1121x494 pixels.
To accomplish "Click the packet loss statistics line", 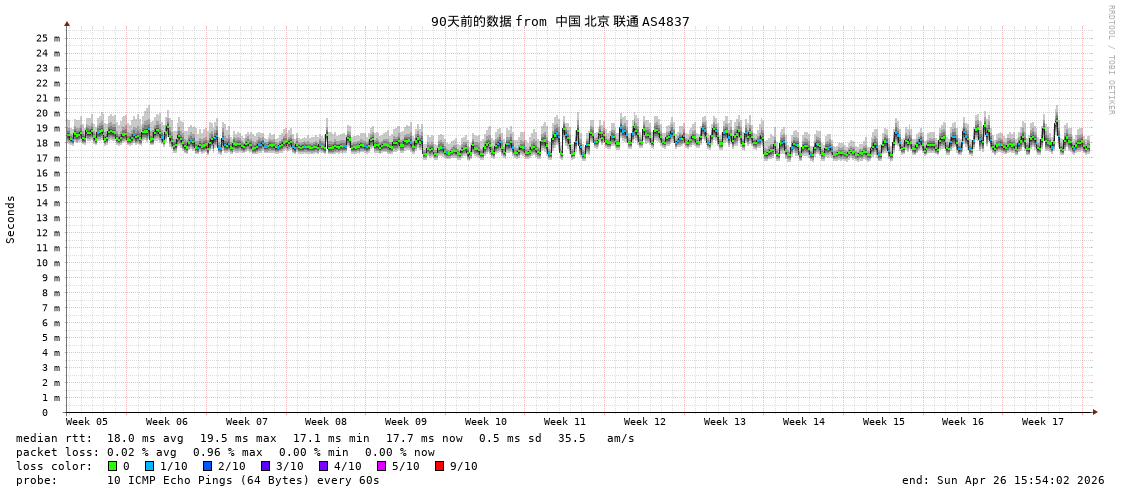I will click(225, 452).
